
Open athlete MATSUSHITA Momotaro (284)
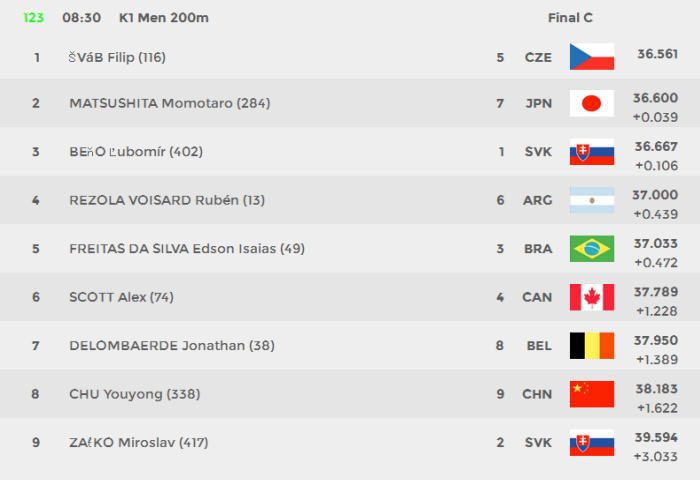pyautogui.click(x=170, y=103)
